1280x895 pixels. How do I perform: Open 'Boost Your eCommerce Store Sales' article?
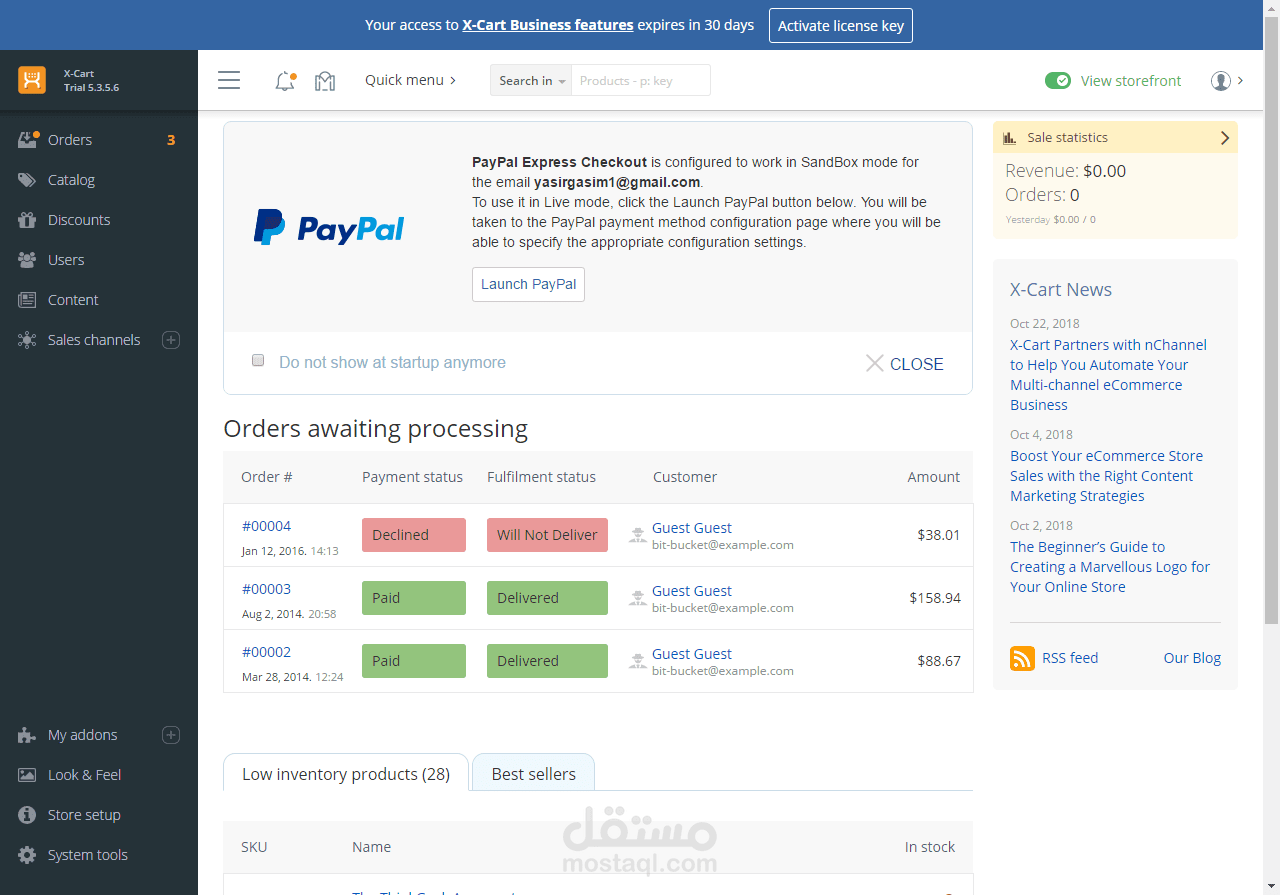coord(1106,476)
